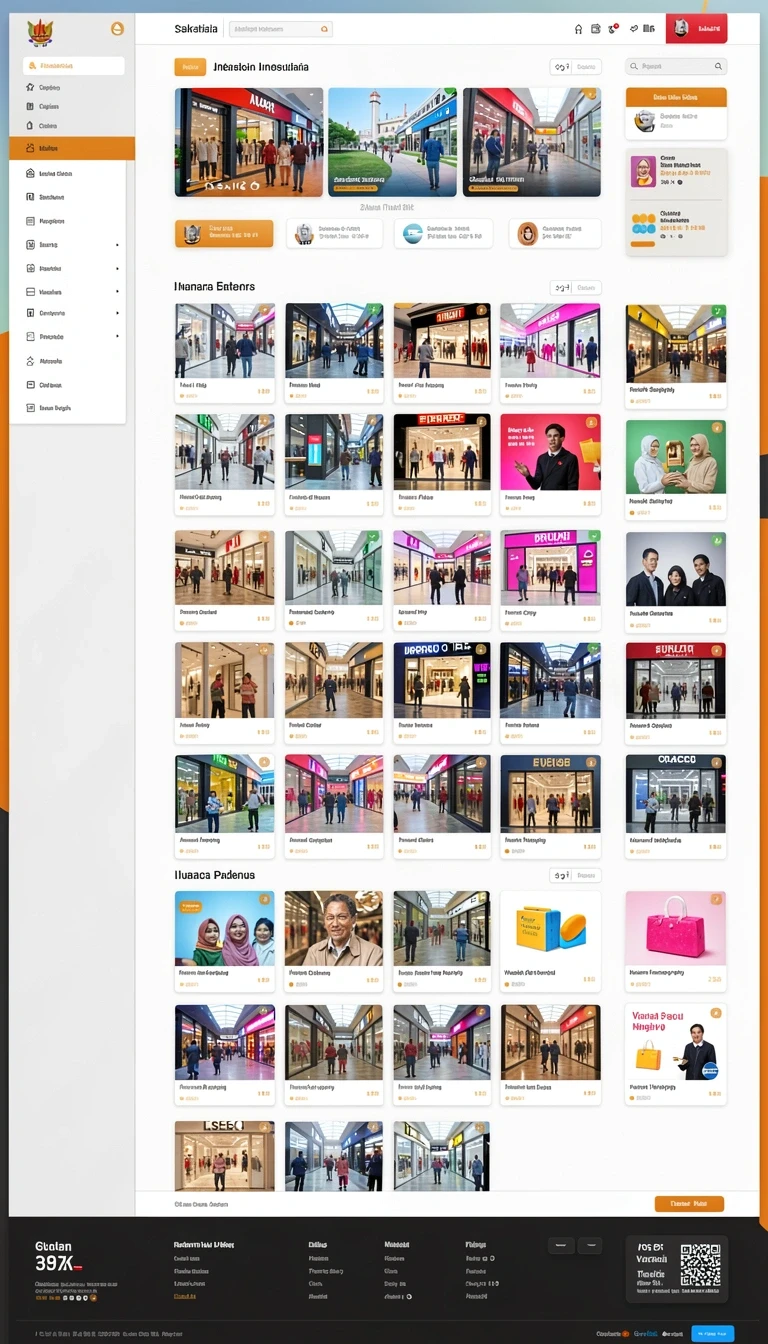768x1344 pixels.
Task: Click the orange icon inside the Sakatiala search field
Action: 324,30
